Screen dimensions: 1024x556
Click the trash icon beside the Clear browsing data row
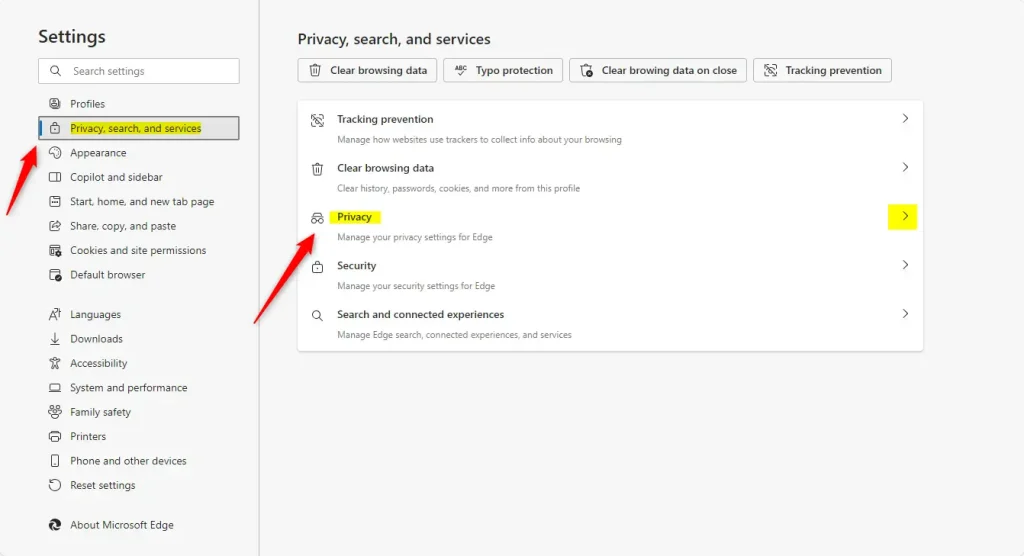pyautogui.click(x=317, y=169)
